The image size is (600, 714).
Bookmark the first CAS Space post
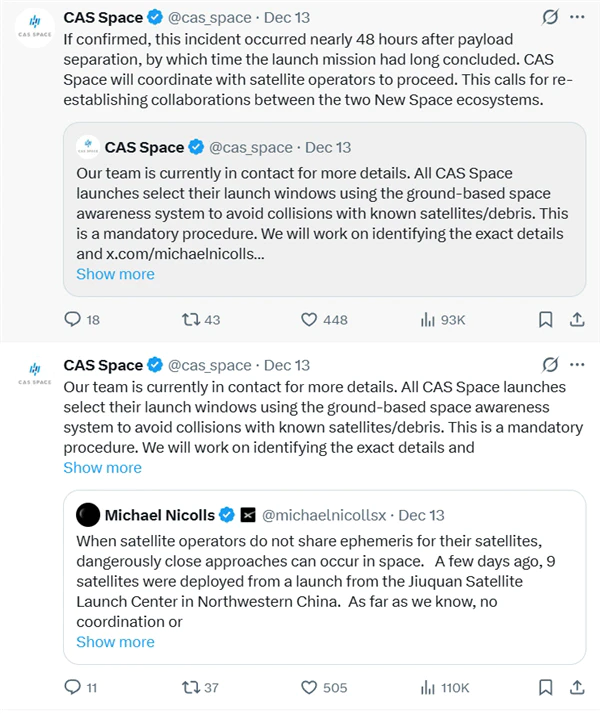pos(545,319)
